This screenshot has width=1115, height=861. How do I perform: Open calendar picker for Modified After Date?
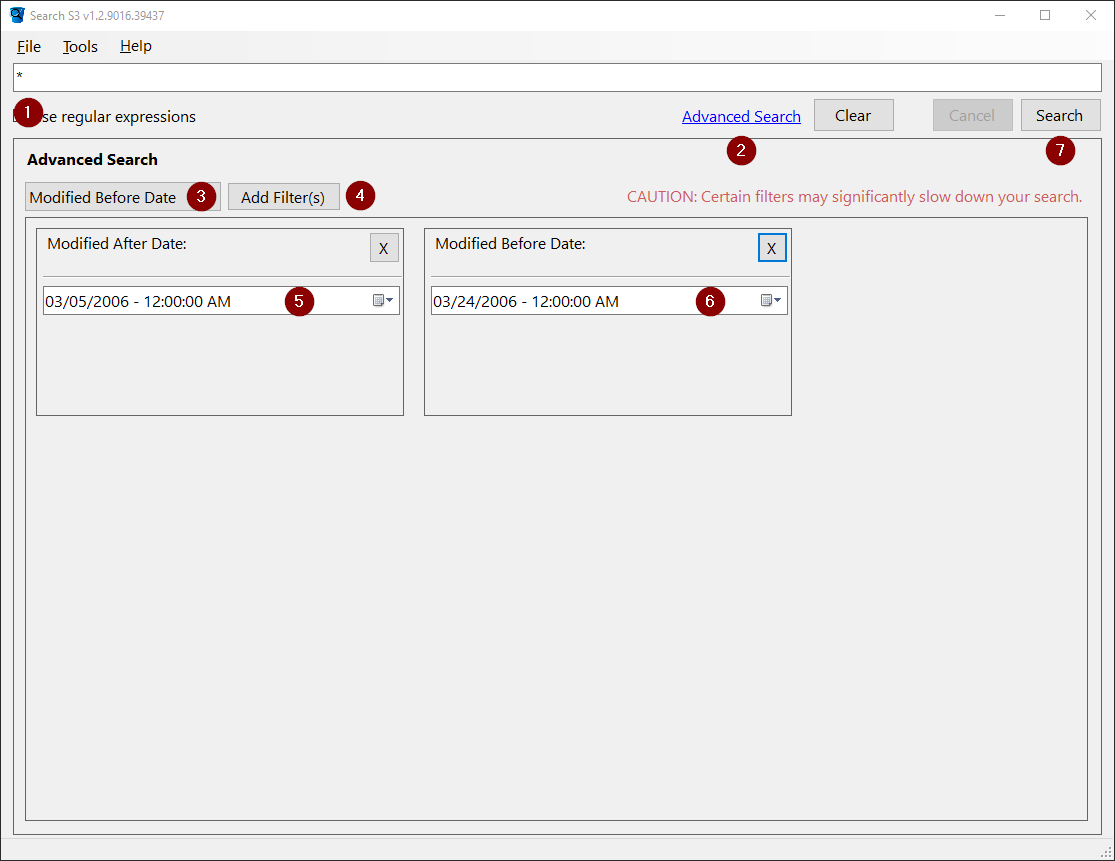pos(383,301)
